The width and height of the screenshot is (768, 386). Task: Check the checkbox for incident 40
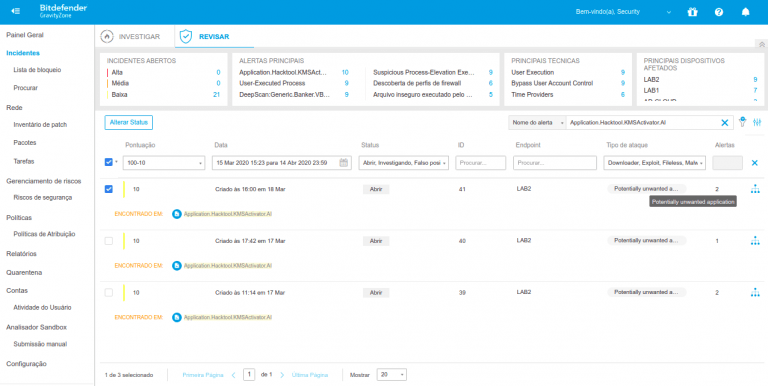pyautogui.click(x=109, y=241)
